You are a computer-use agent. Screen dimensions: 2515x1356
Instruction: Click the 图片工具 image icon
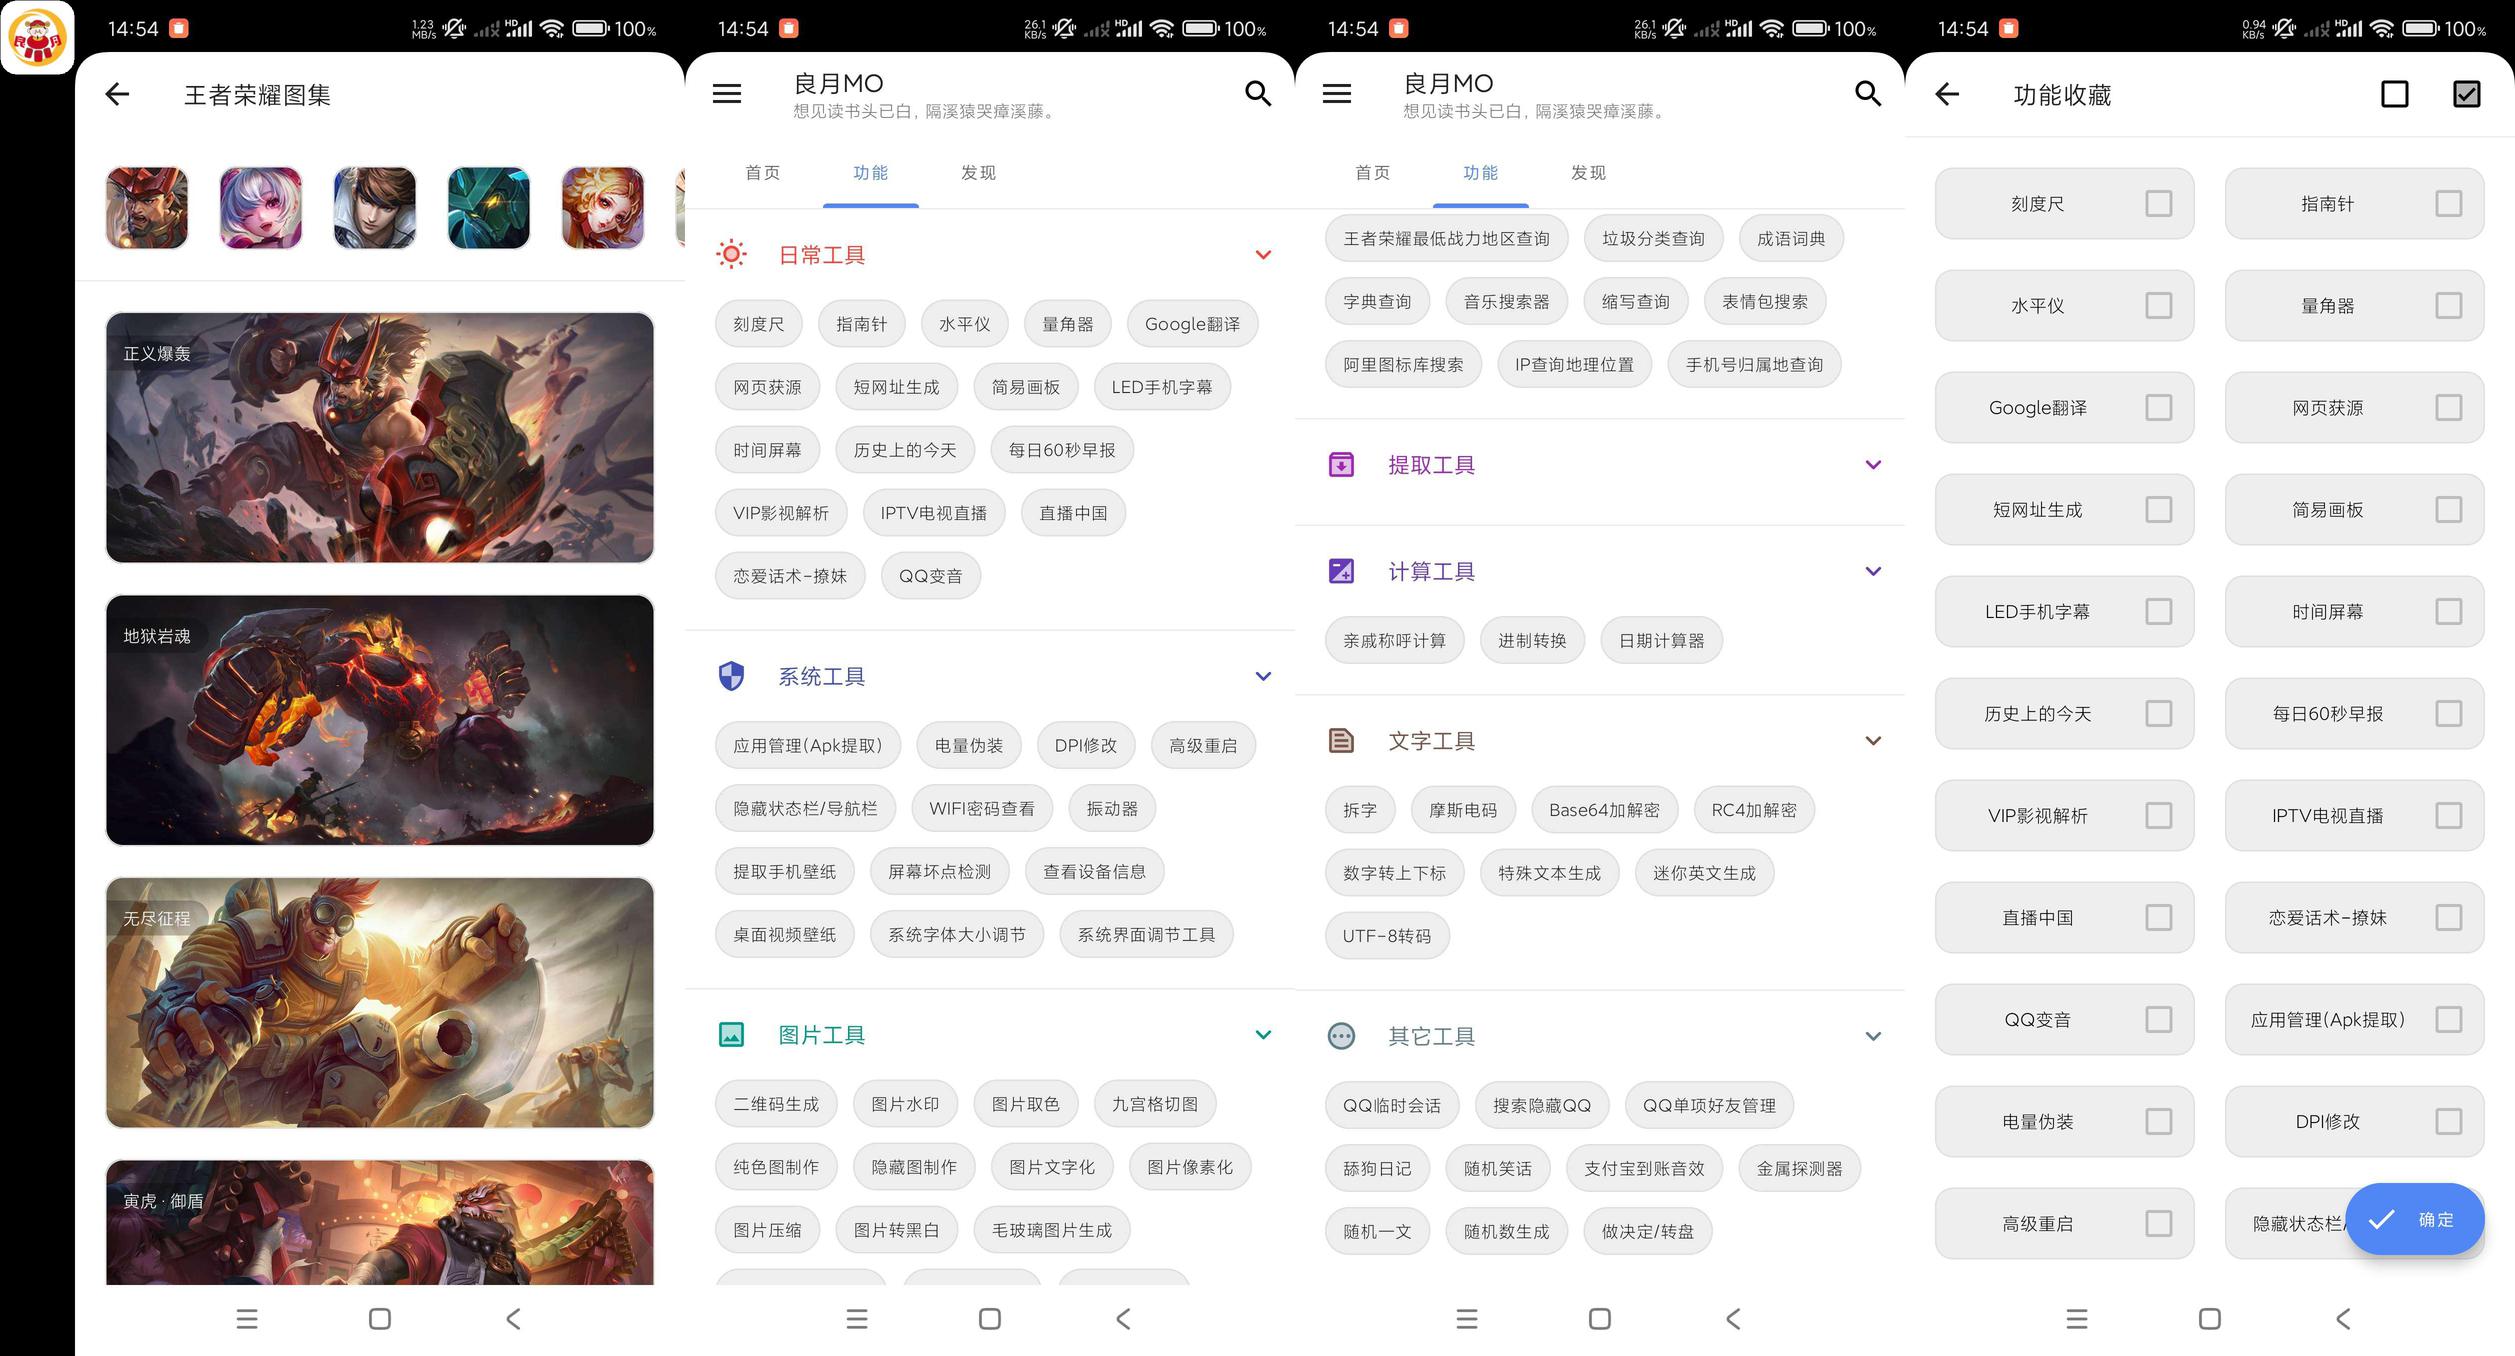pos(731,1034)
